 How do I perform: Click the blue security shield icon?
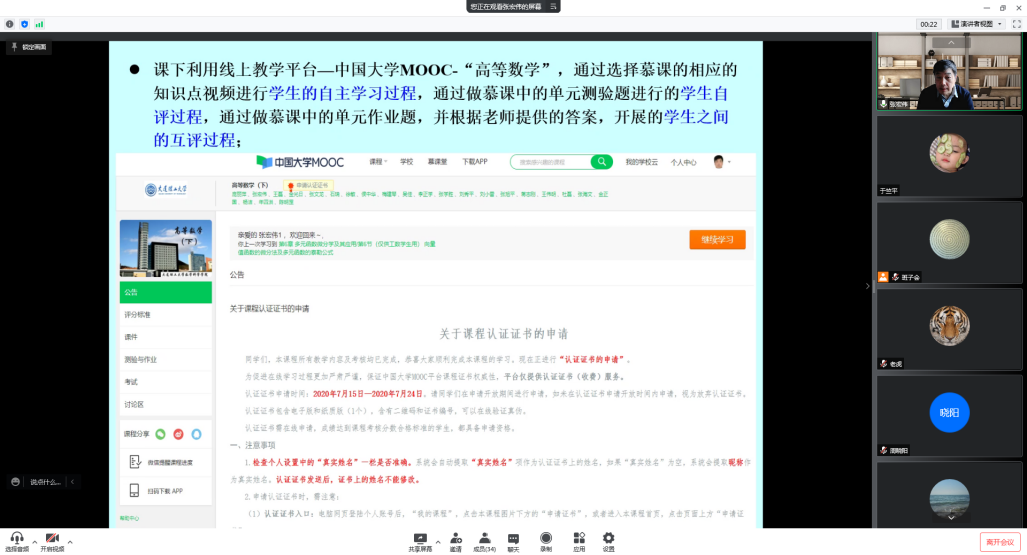coord(24,24)
